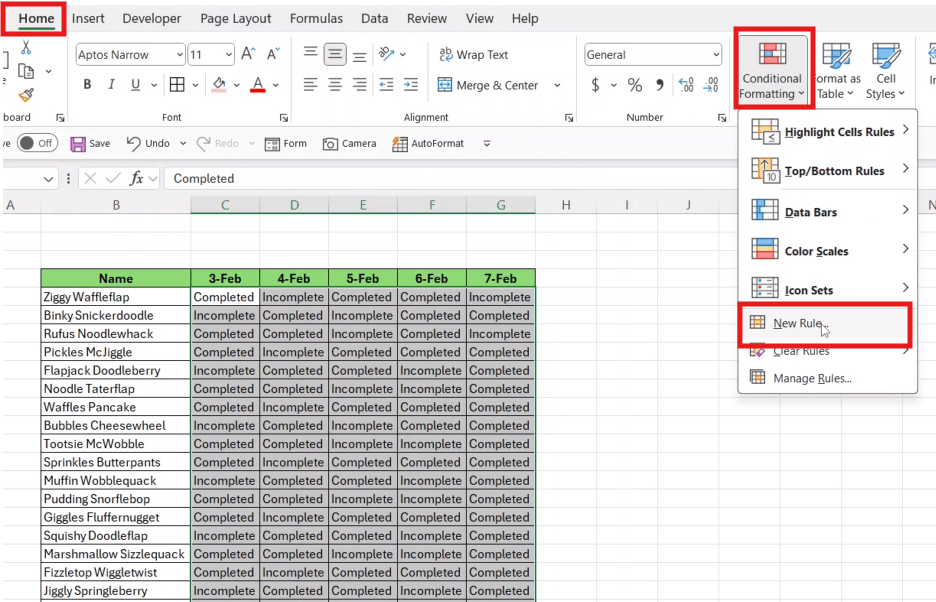This screenshot has width=936, height=602.
Task: Bottom align cell contents
Action: 359,56
